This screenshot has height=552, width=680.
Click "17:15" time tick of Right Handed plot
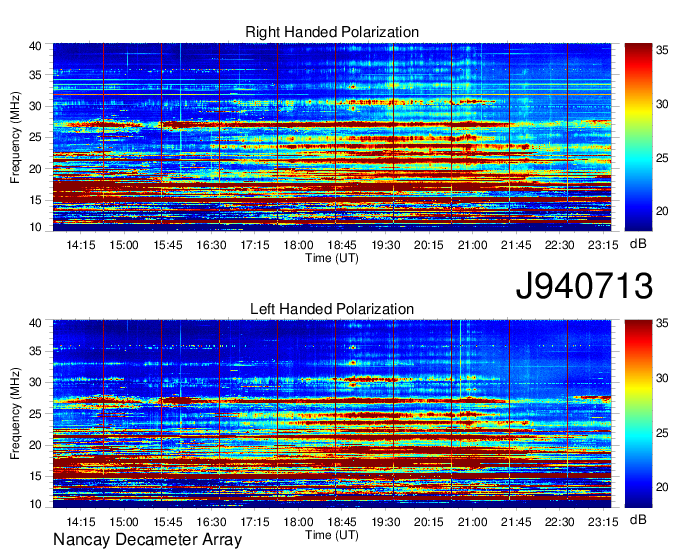255,245
